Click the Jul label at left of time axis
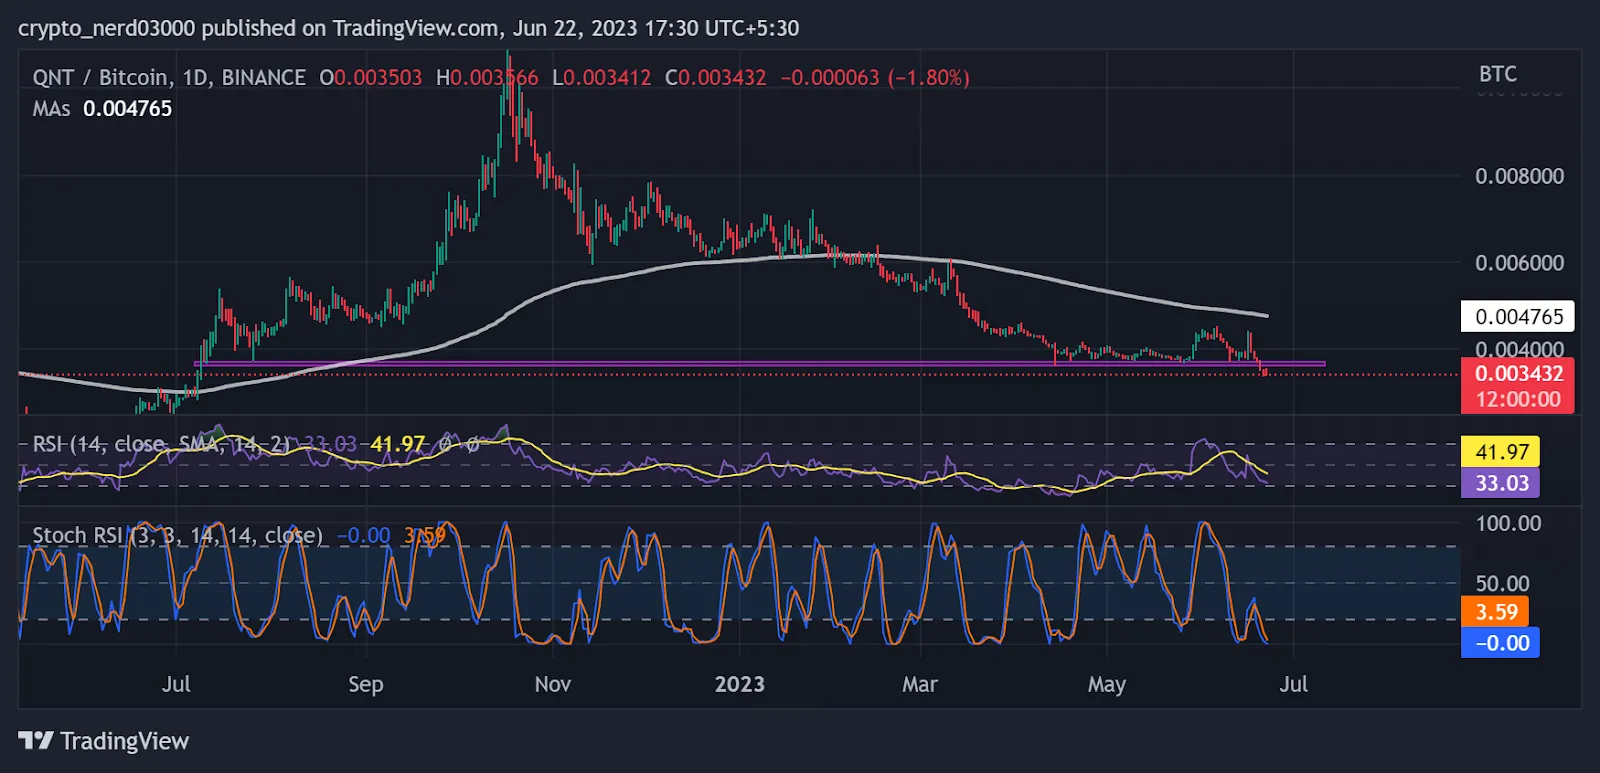 click(x=176, y=684)
